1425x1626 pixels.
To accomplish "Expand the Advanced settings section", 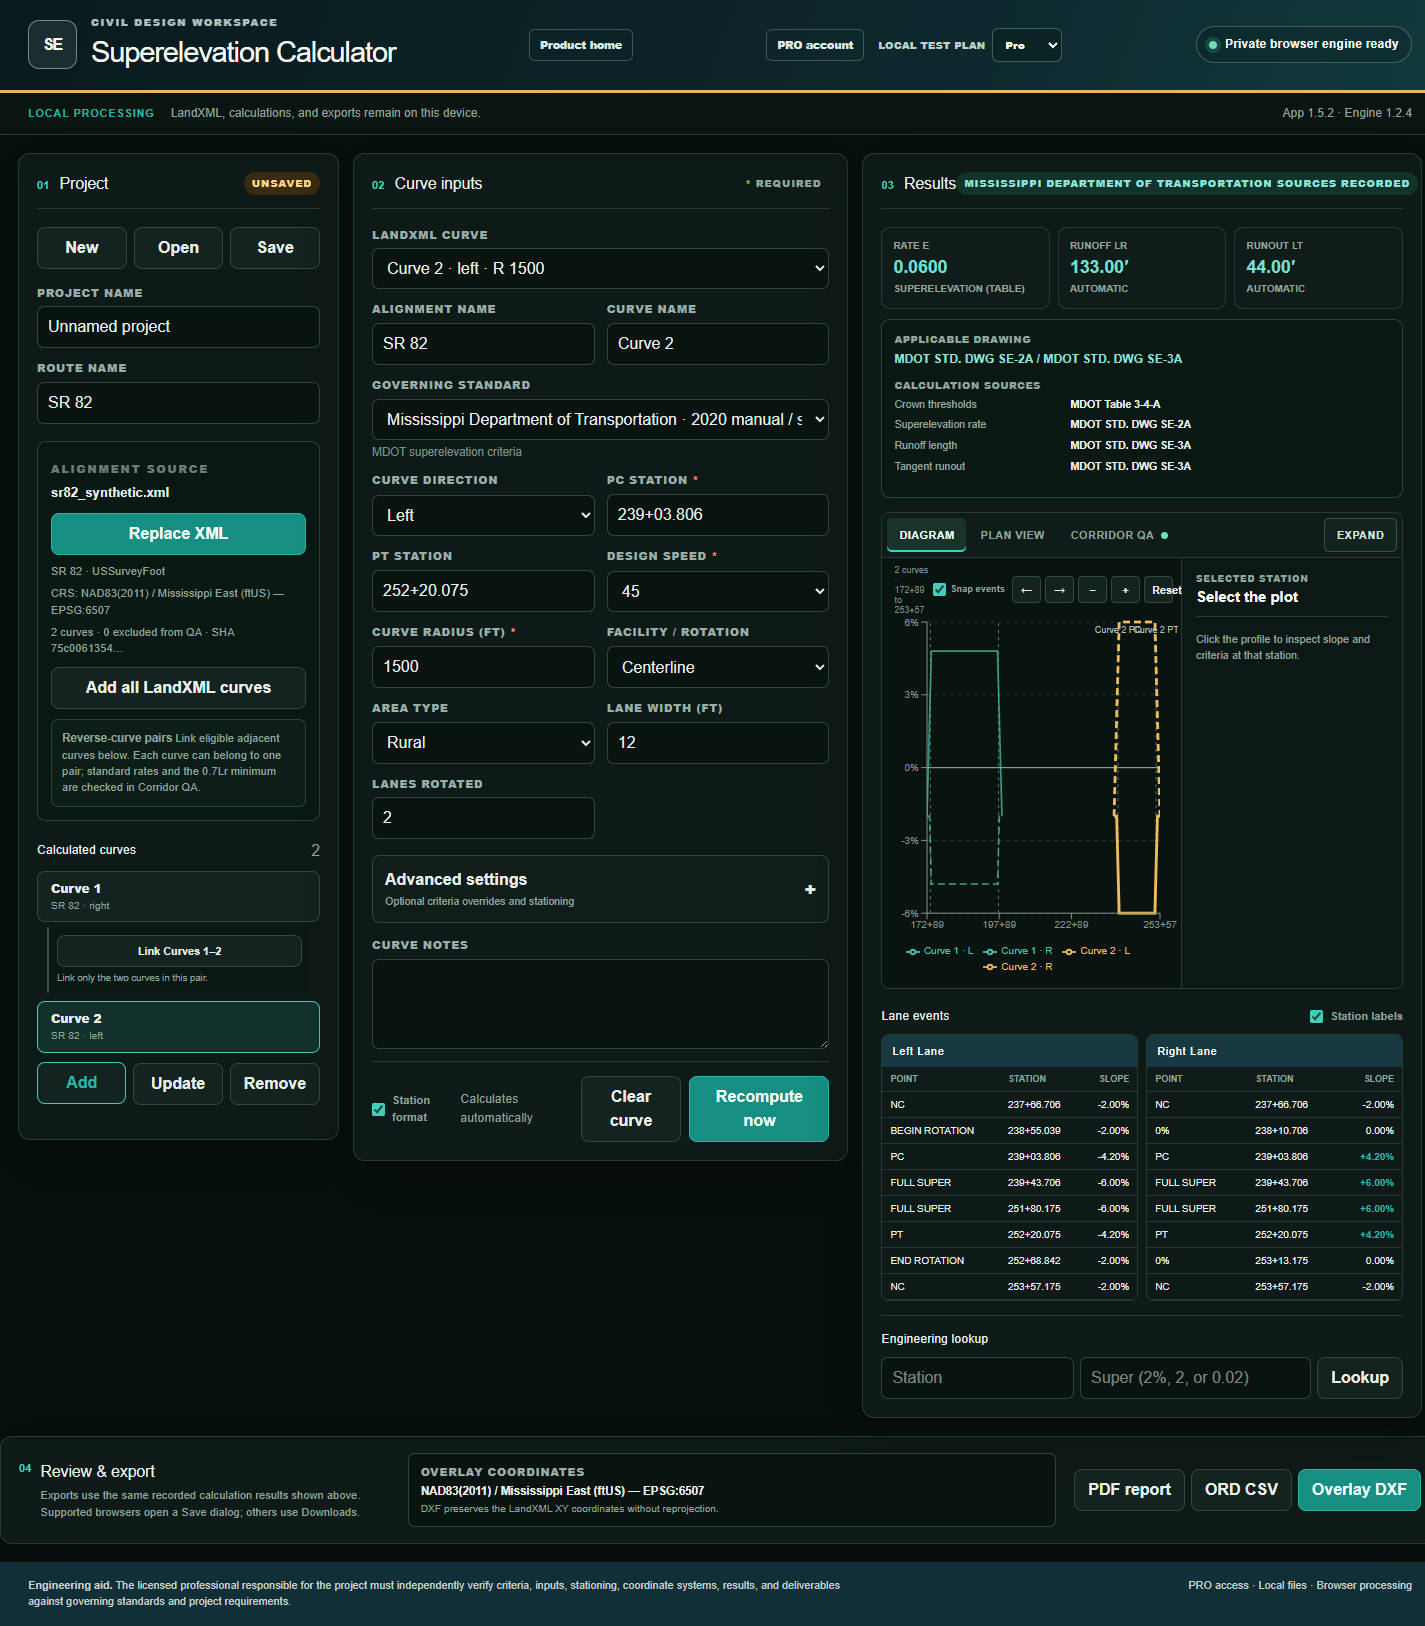I will pyautogui.click(x=600, y=889).
